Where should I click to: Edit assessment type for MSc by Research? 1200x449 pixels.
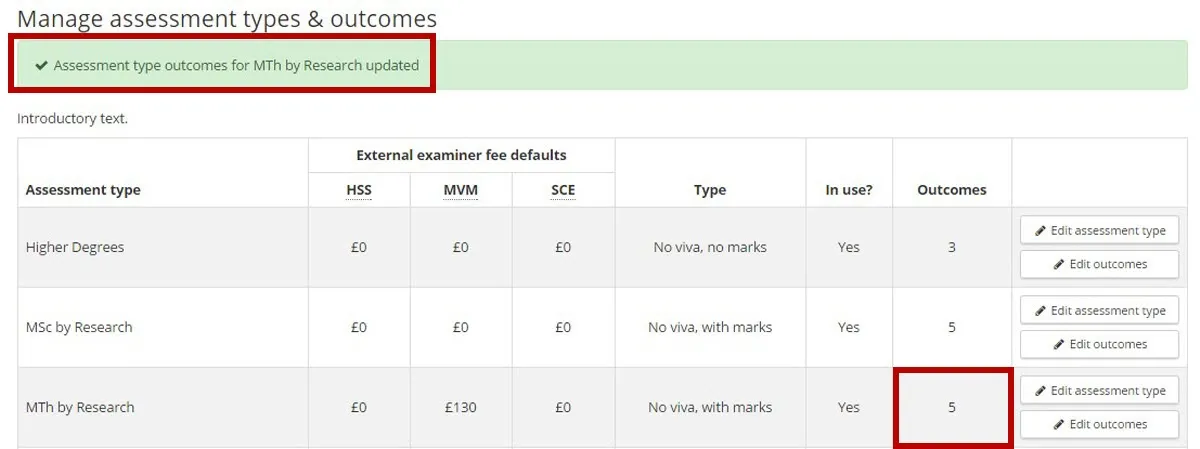click(x=1099, y=311)
